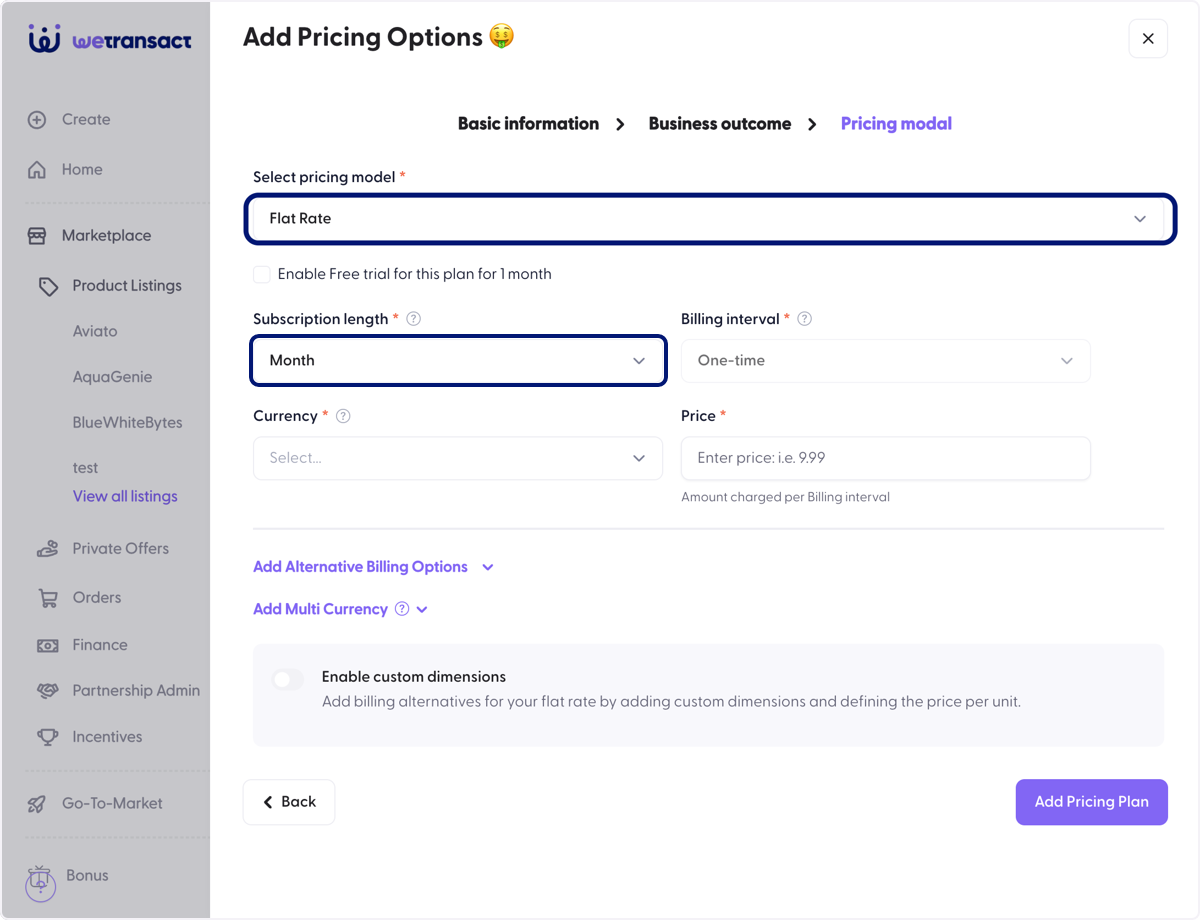Click the Private Offers hand icon

(x=48, y=549)
